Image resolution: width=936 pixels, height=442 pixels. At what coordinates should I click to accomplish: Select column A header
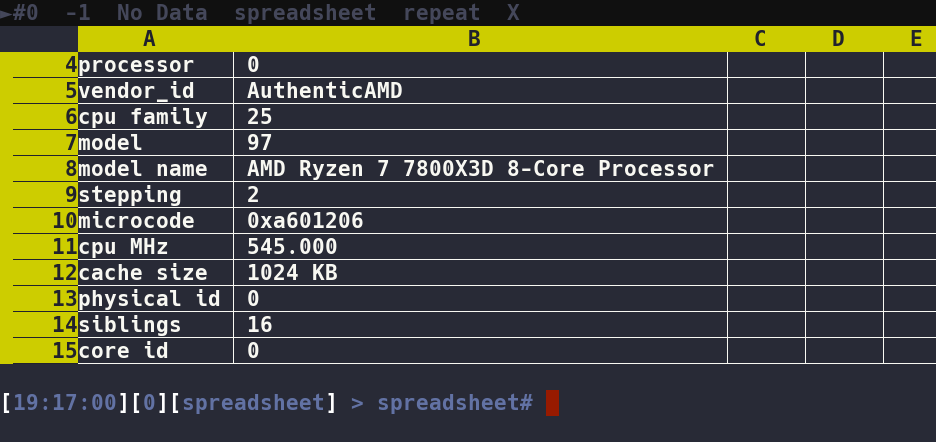point(150,39)
